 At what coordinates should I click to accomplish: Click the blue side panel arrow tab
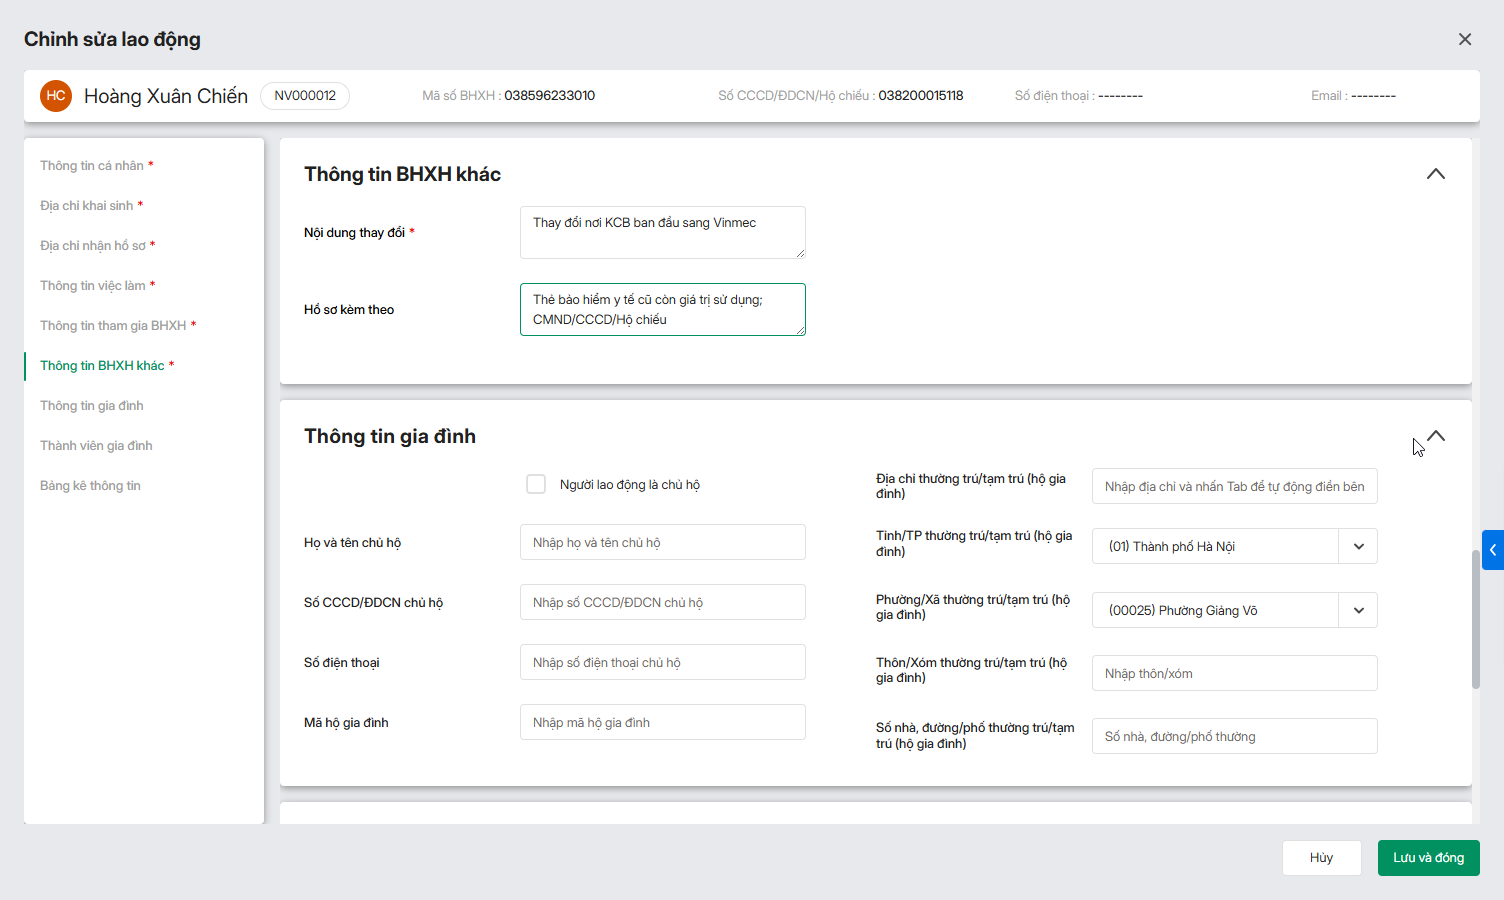(1493, 550)
